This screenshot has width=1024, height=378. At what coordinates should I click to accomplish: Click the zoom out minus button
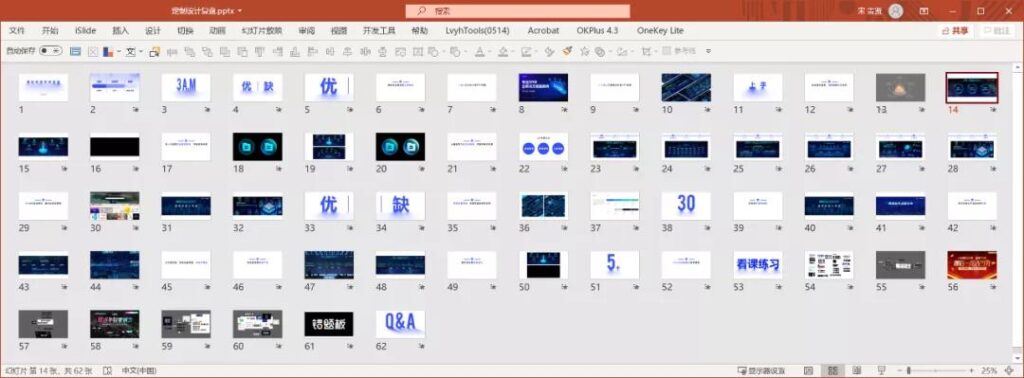coord(899,371)
